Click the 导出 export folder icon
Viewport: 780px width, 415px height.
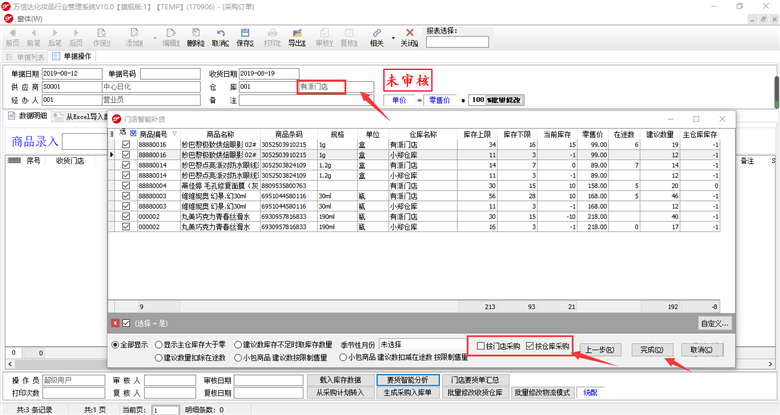tap(297, 33)
